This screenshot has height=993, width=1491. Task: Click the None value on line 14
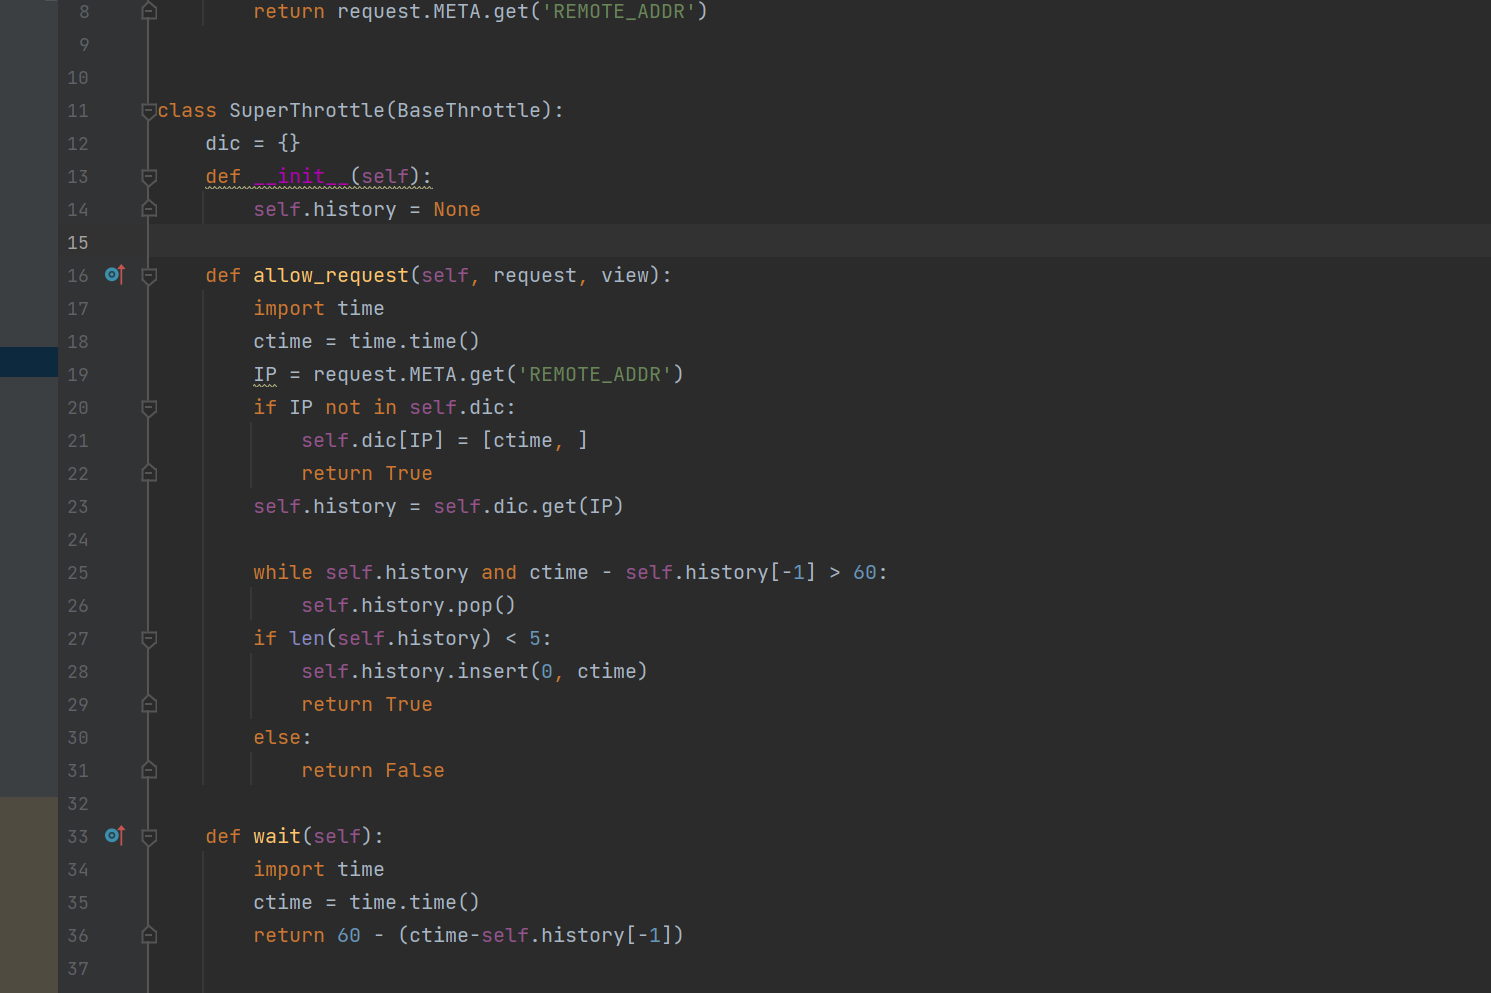point(457,209)
